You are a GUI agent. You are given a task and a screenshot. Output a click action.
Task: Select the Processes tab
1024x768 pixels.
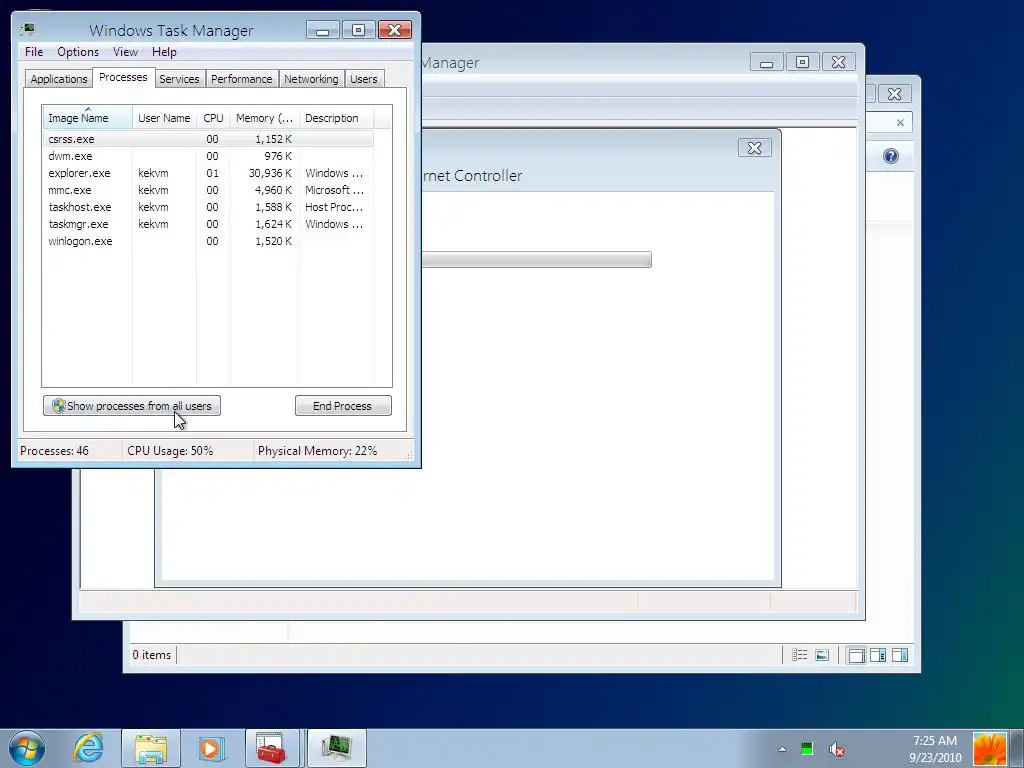click(123, 77)
